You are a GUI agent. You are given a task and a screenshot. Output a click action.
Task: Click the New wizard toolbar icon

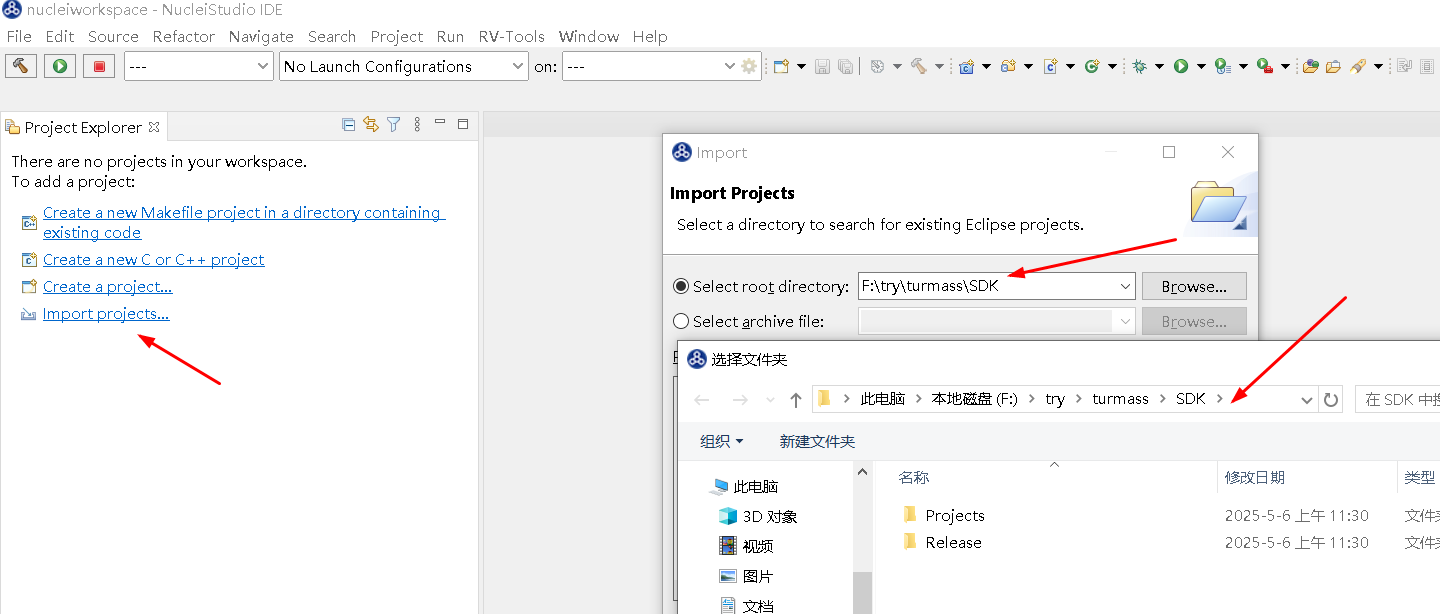click(x=781, y=66)
